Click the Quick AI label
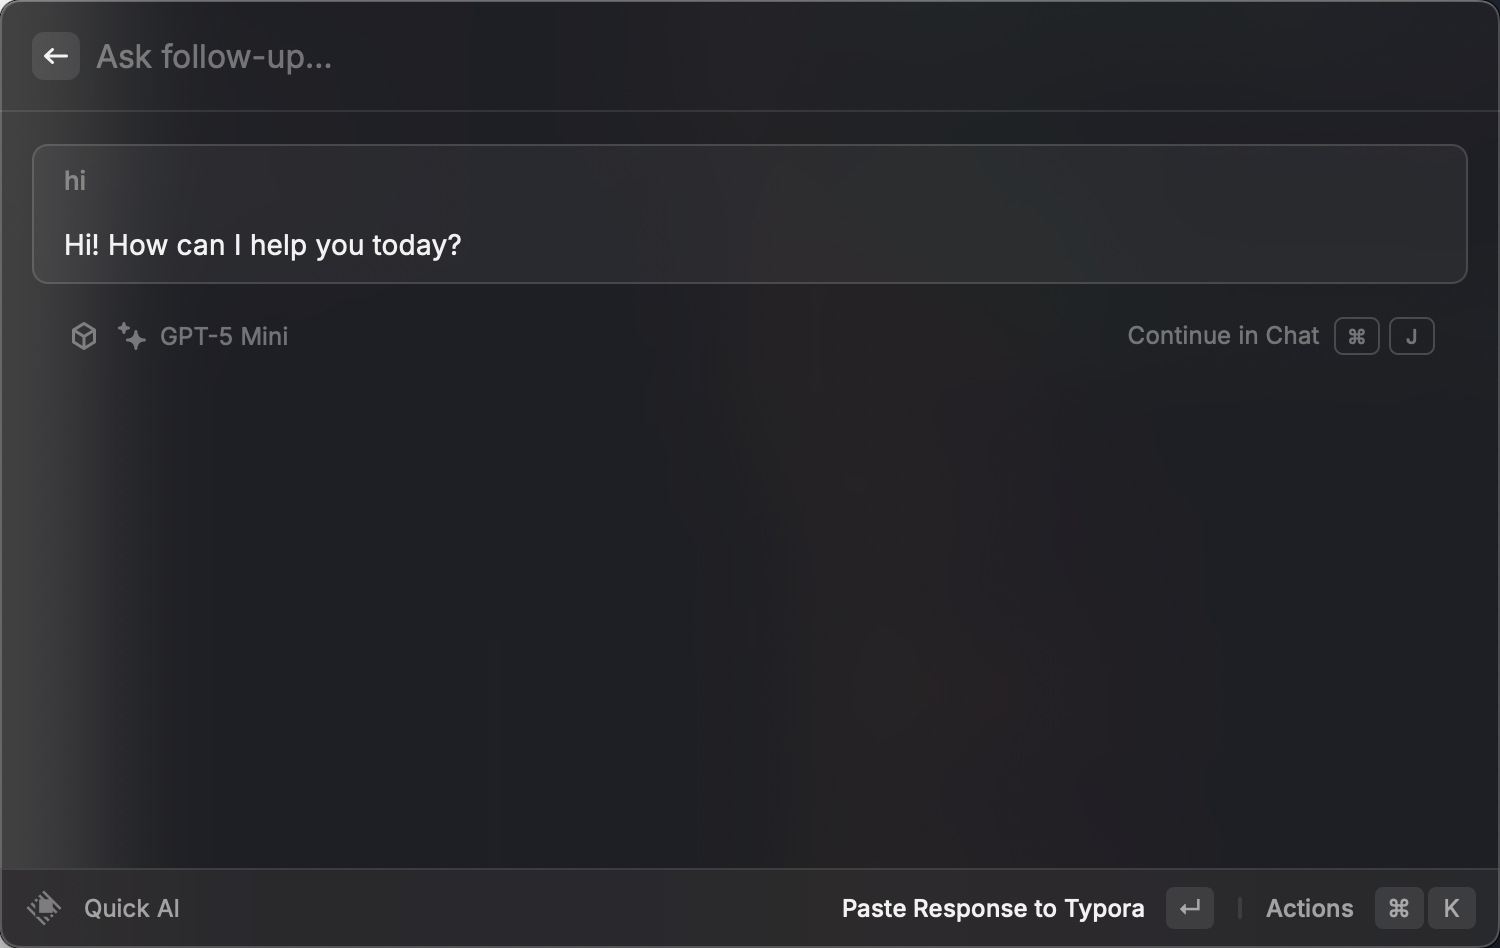The image size is (1500, 948). pyautogui.click(x=132, y=908)
